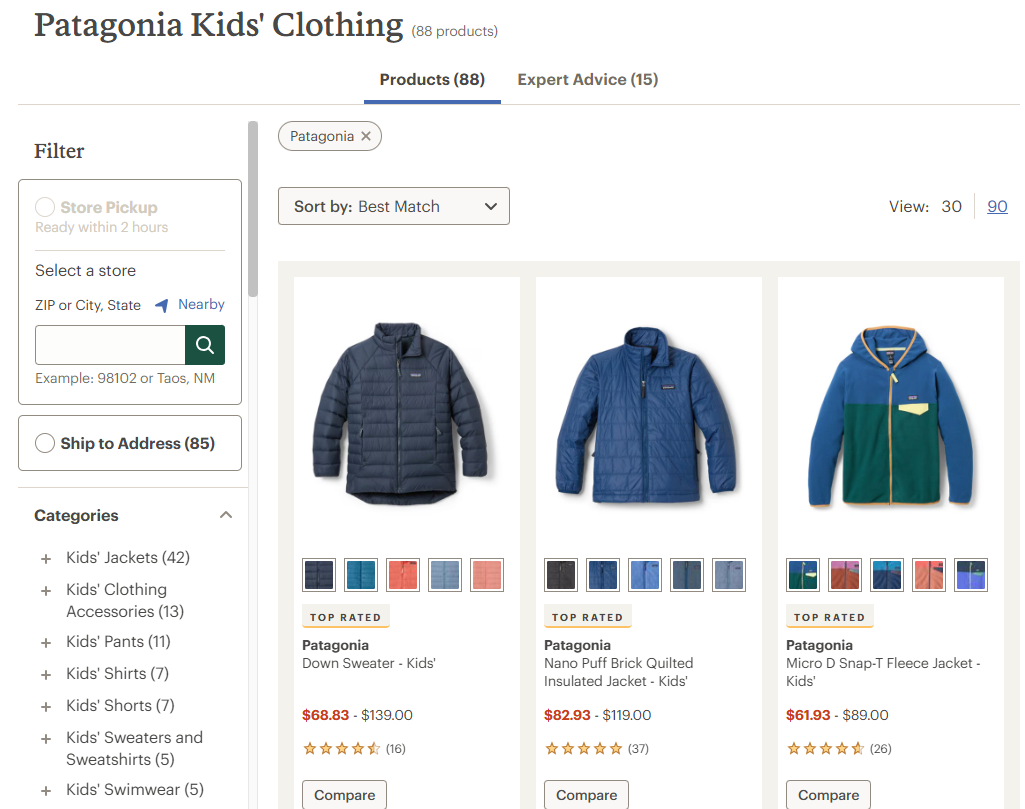This screenshot has width=1025, height=809.
Task: Click Compare under the Down Sweater
Action: point(345,795)
